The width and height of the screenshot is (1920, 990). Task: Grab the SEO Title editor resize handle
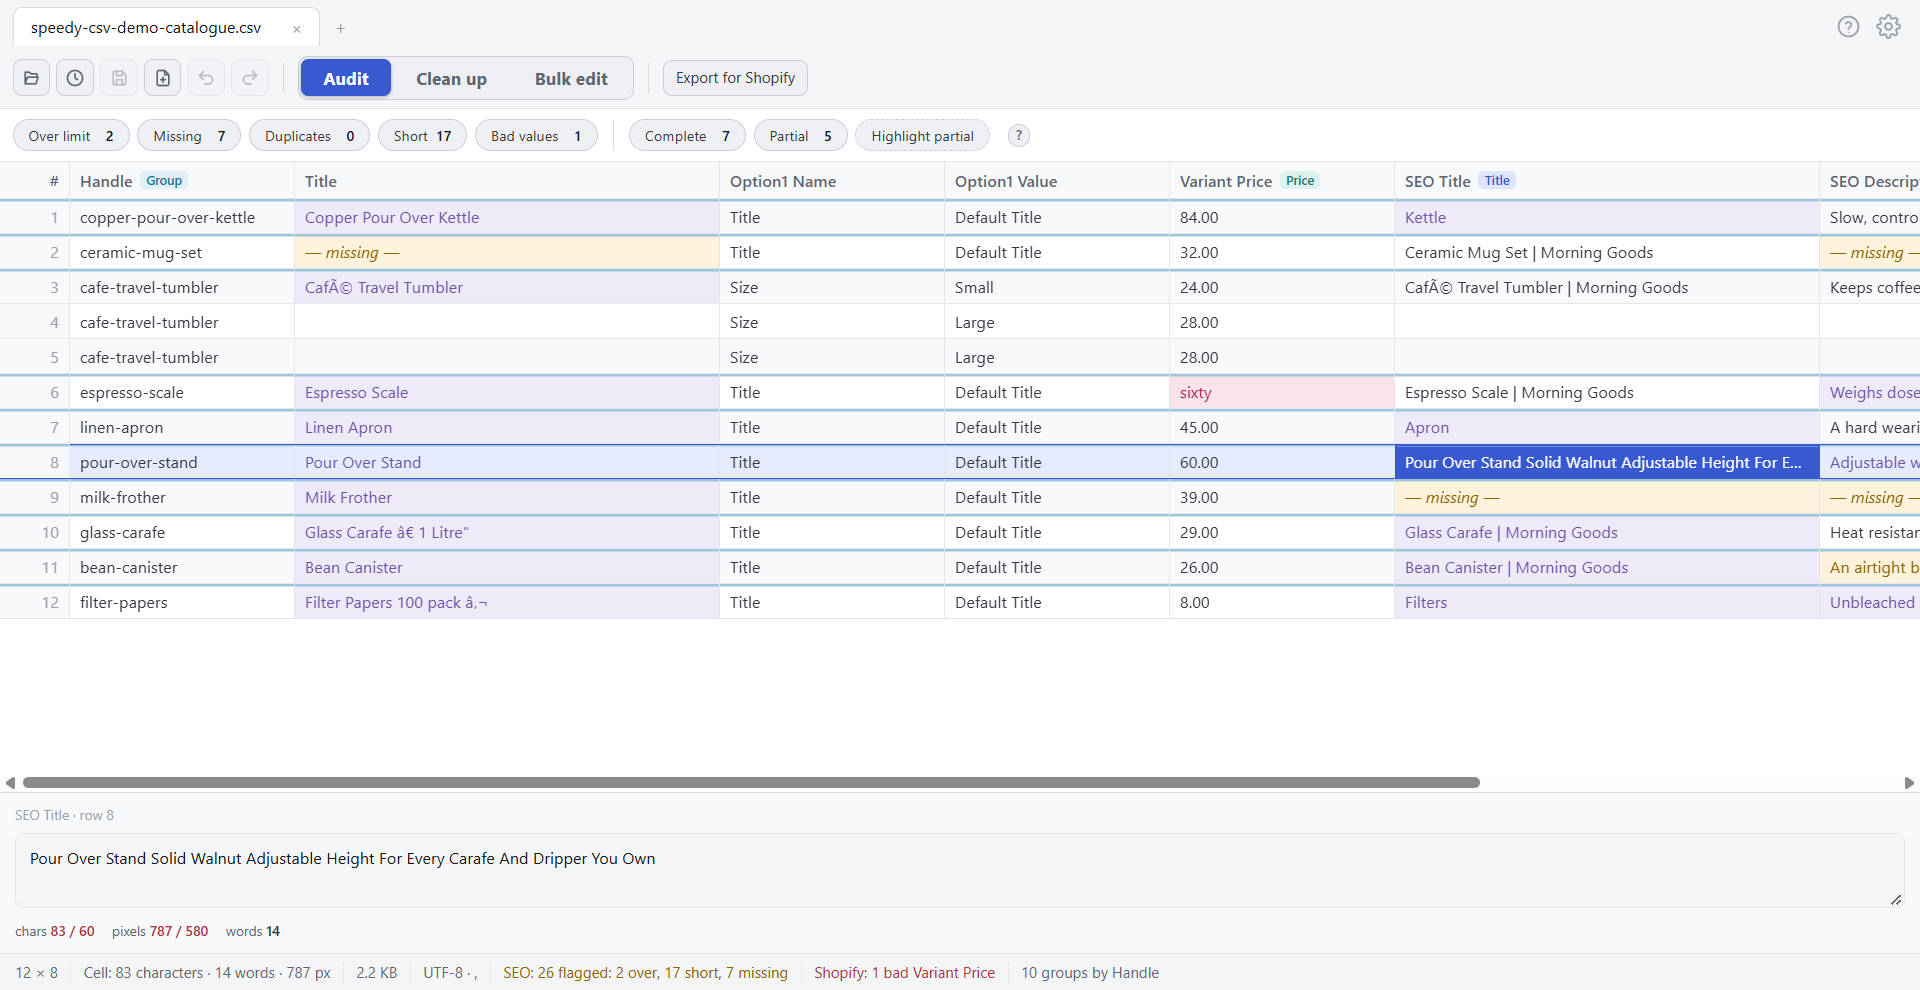coord(1895,900)
